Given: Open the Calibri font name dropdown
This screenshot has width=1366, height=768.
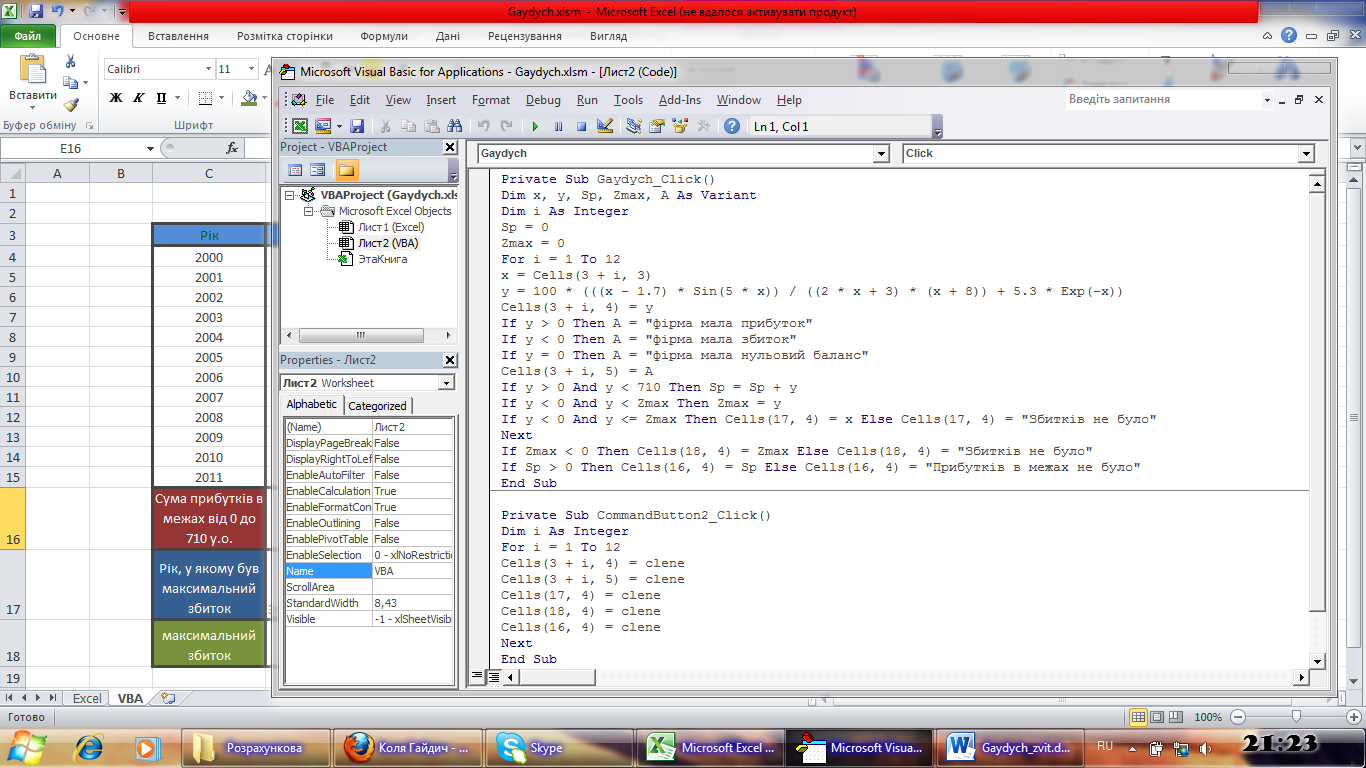Looking at the screenshot, I should pos(208,69).
